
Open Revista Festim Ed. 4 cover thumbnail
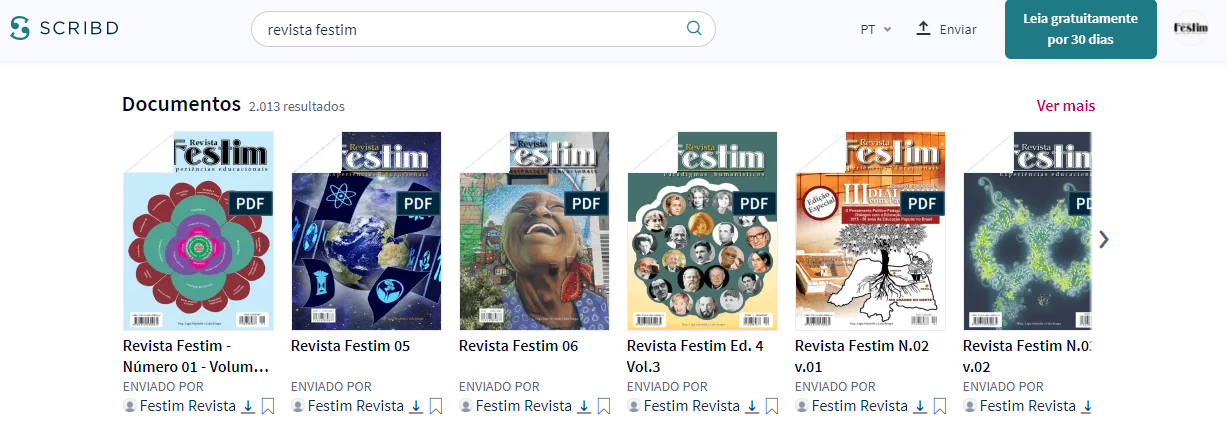point(702,231)
